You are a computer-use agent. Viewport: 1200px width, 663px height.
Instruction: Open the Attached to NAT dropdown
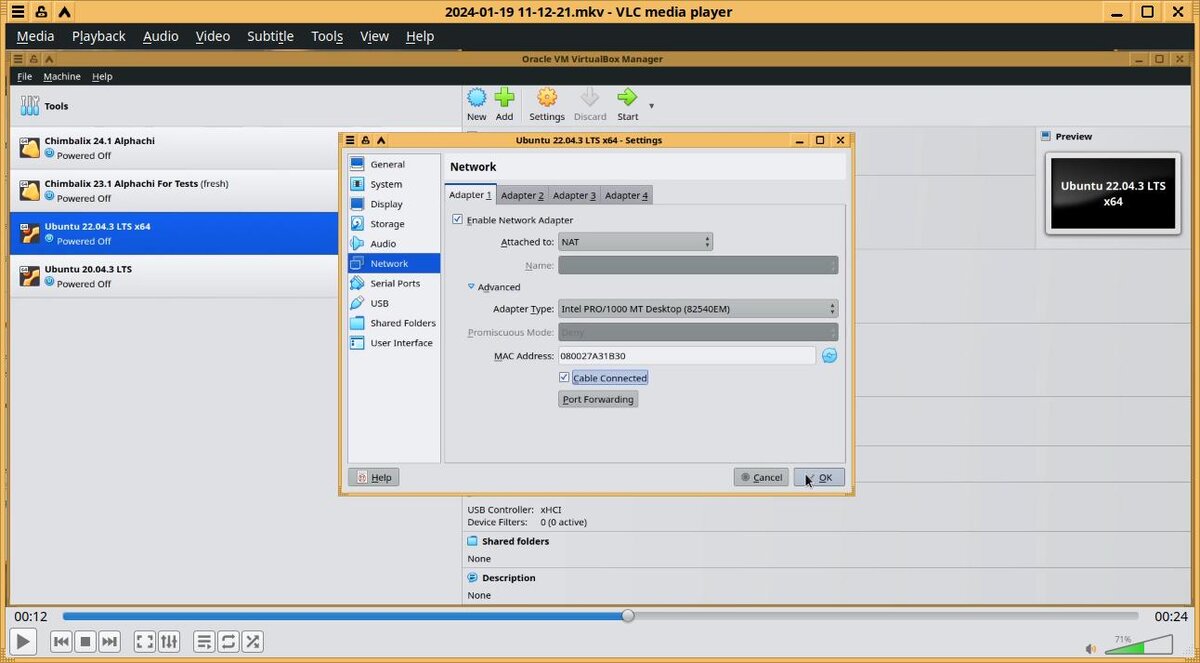[x=635, y=242]
